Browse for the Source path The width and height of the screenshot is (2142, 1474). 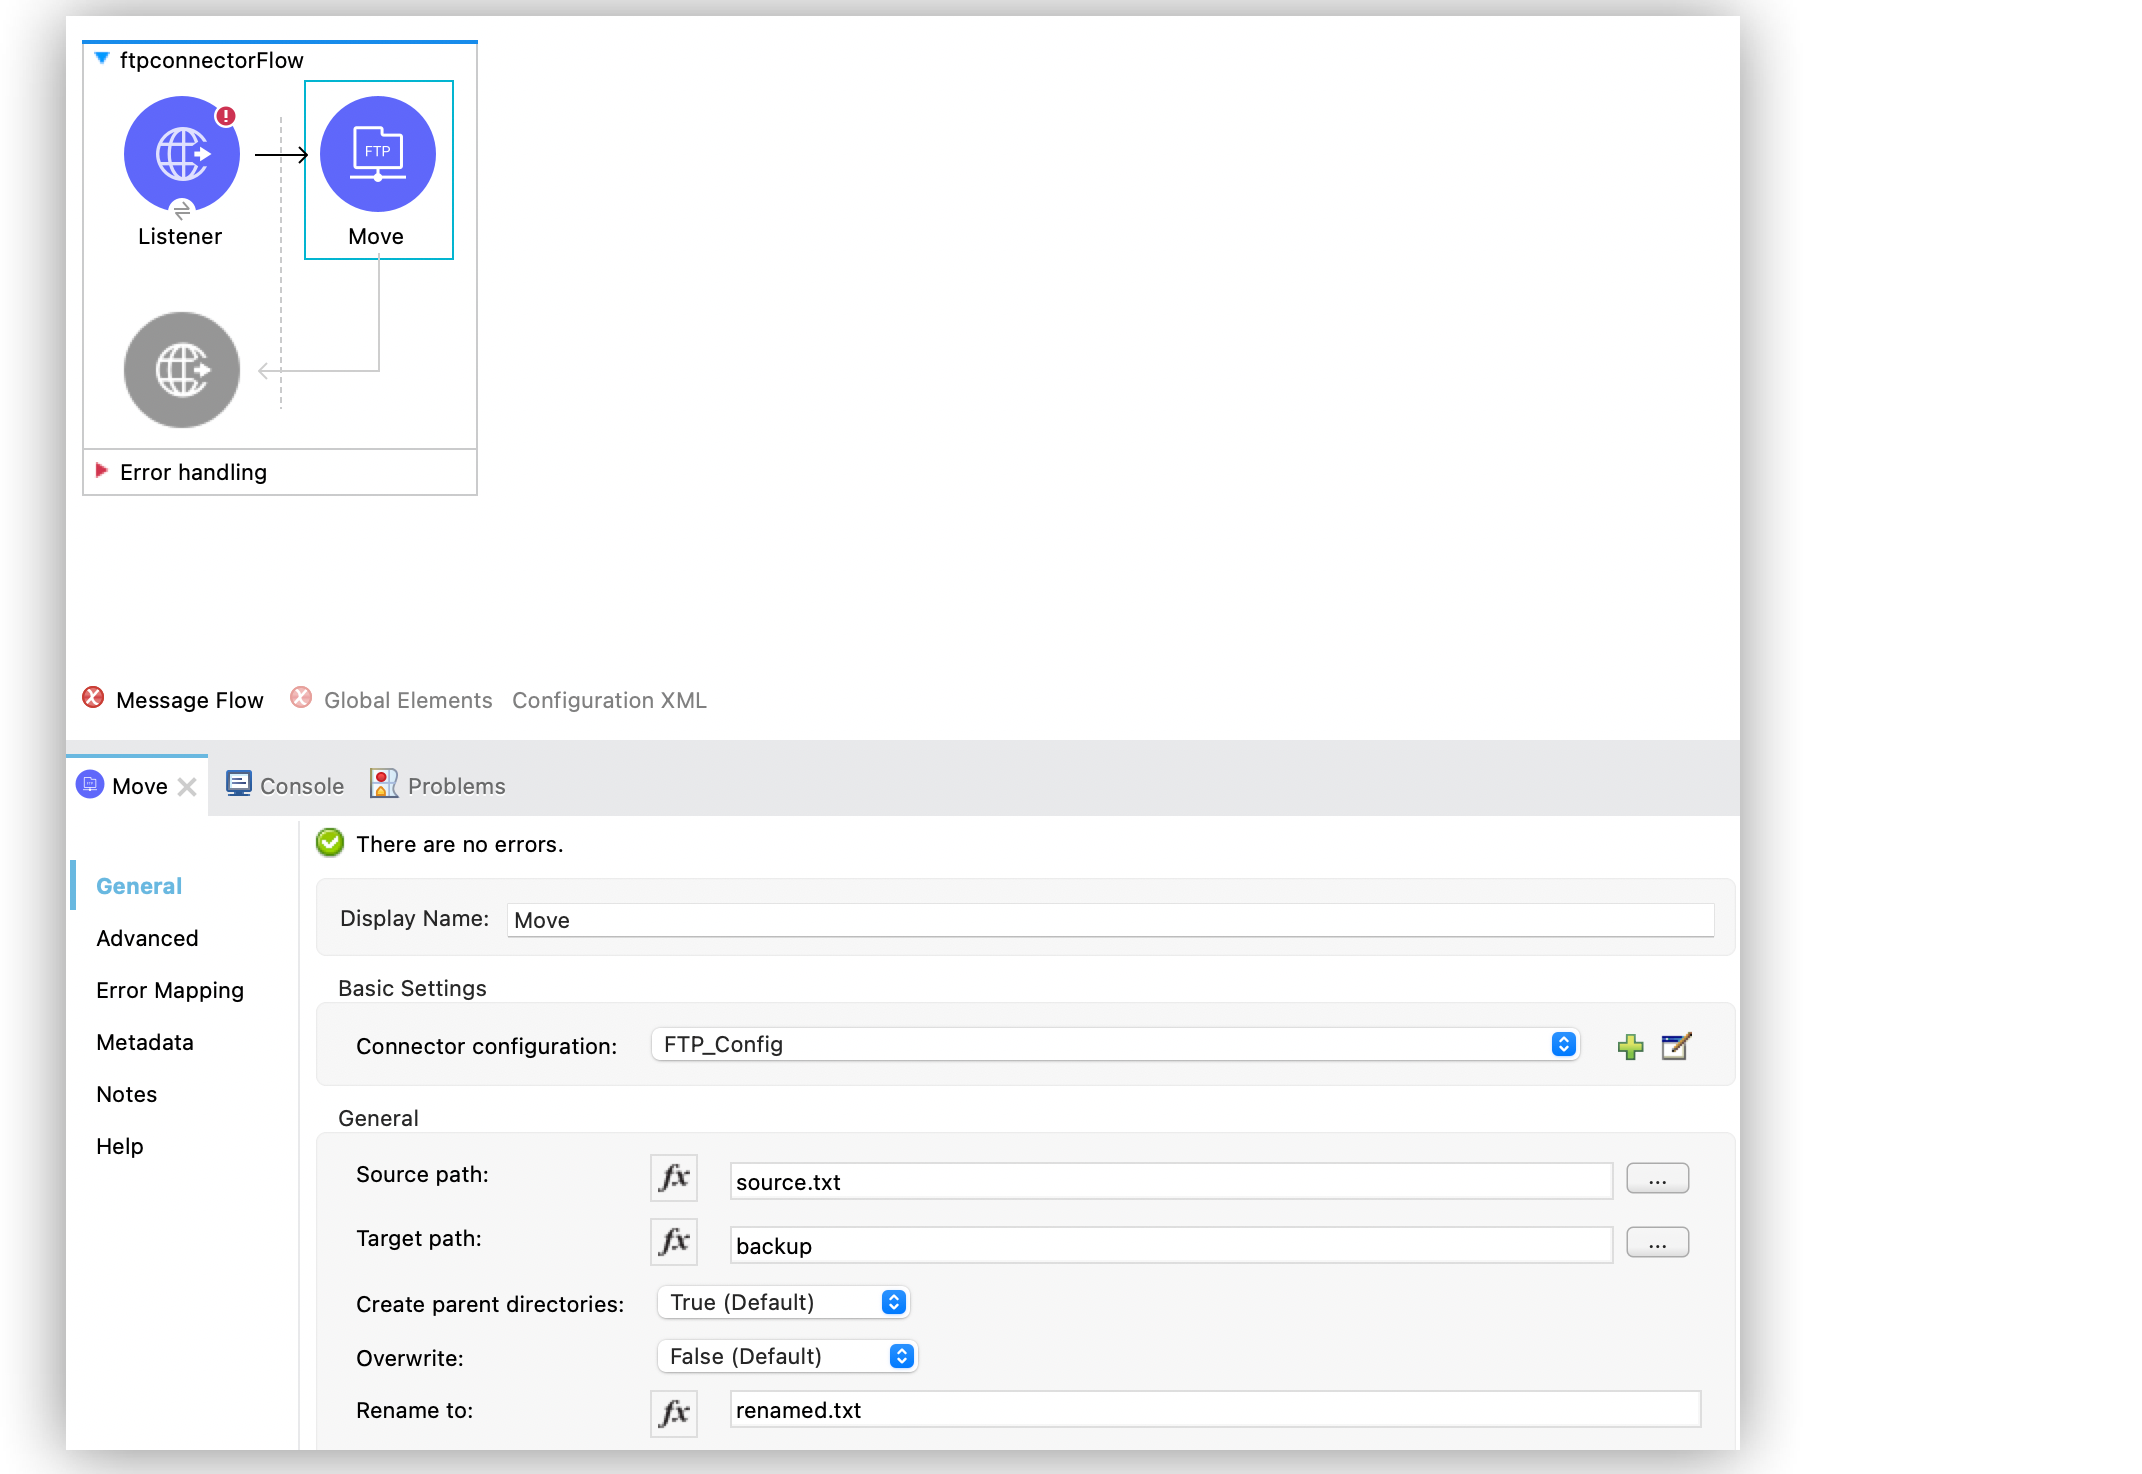click(1657, 1178)
